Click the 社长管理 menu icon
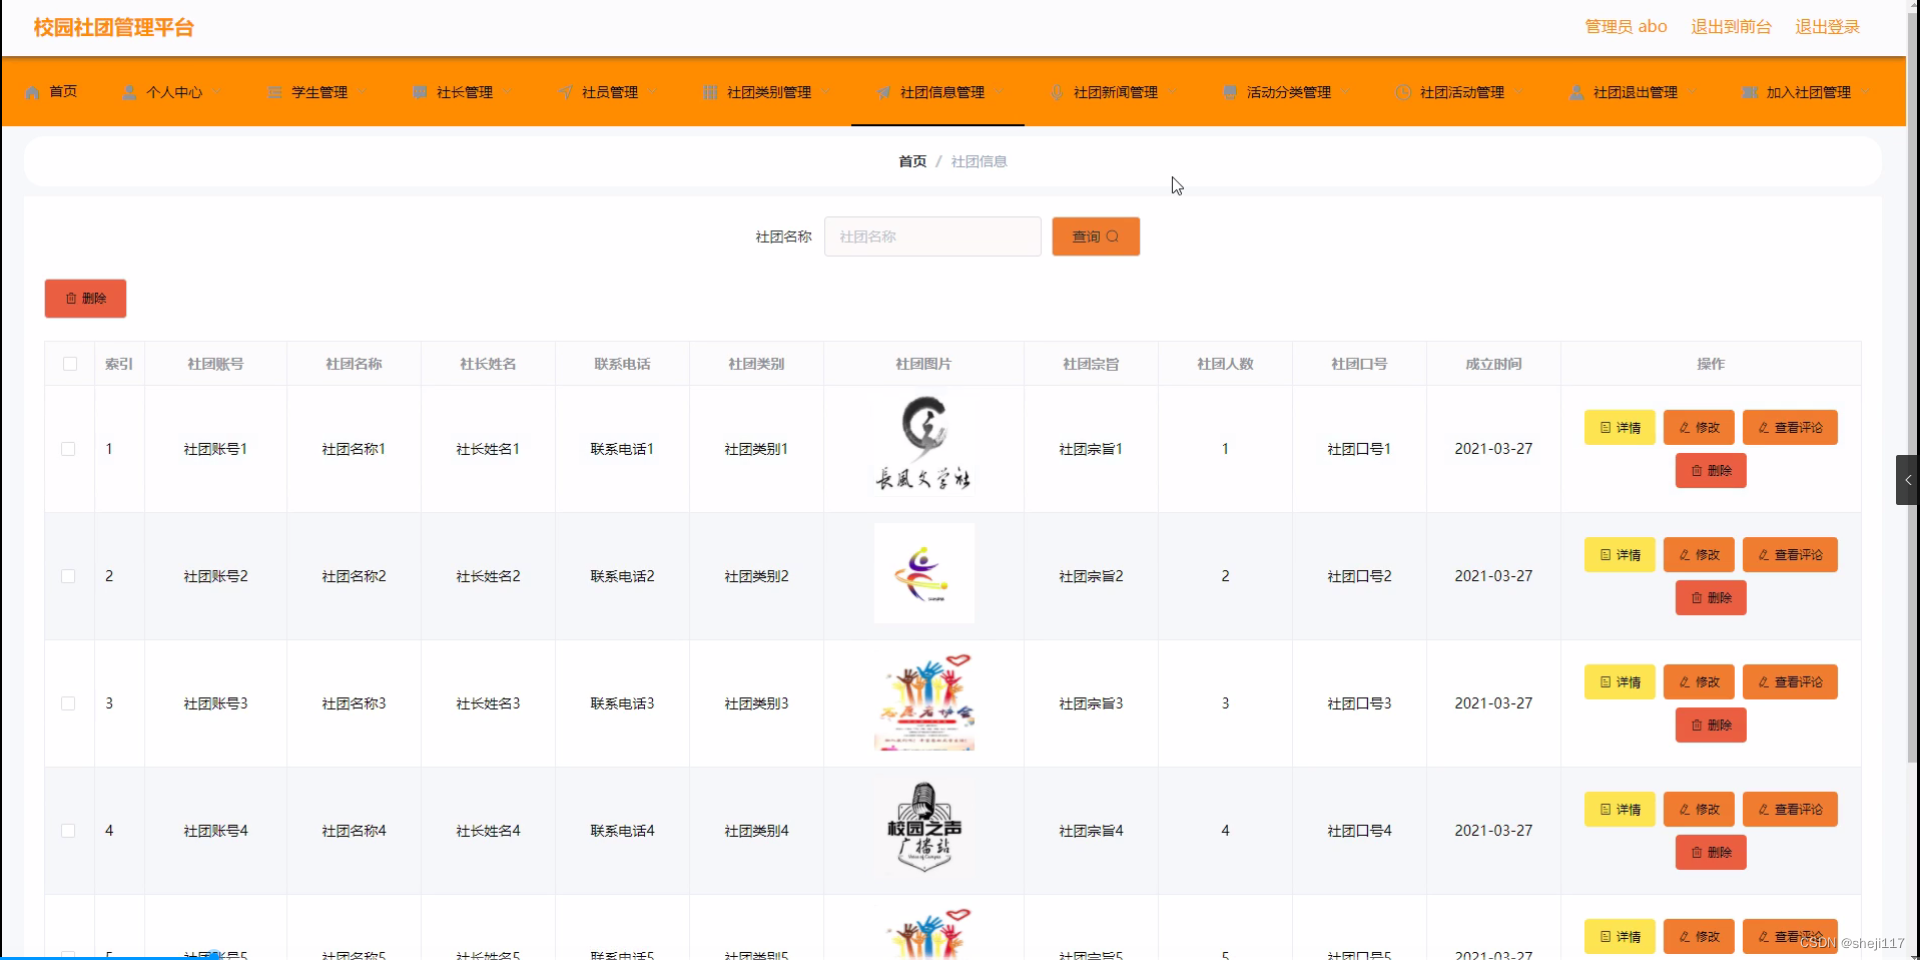This screenshot has width=1920, height=960. point(420,92)
